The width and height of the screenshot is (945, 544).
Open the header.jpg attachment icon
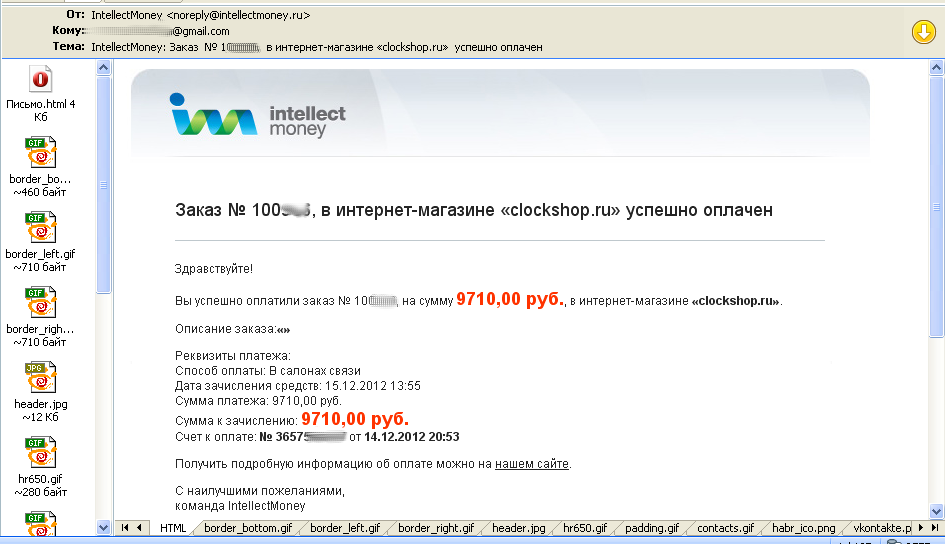(x=40, y=377)
